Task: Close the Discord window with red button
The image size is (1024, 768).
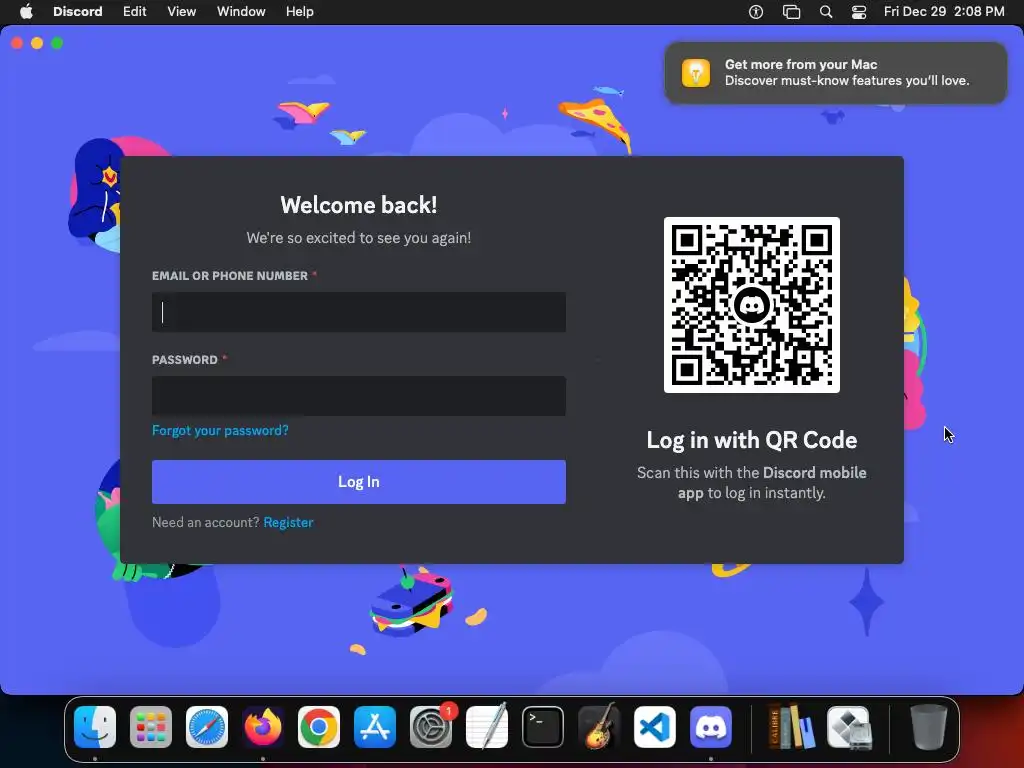Action: tap(17, 43)
